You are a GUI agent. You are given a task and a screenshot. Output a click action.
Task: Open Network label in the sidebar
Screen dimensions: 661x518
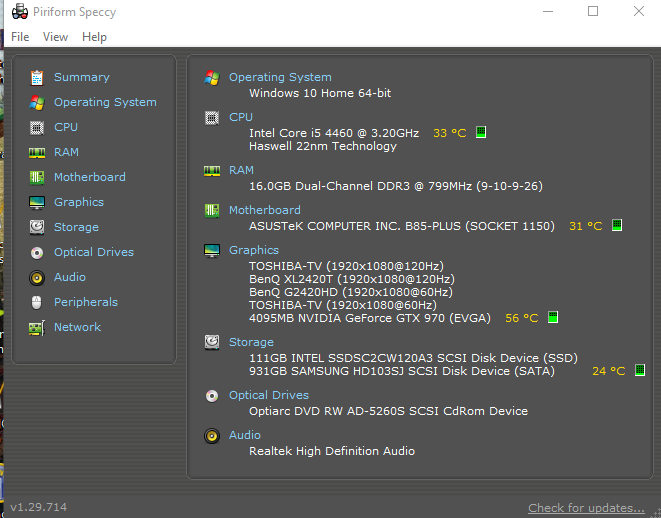[77, 327]
